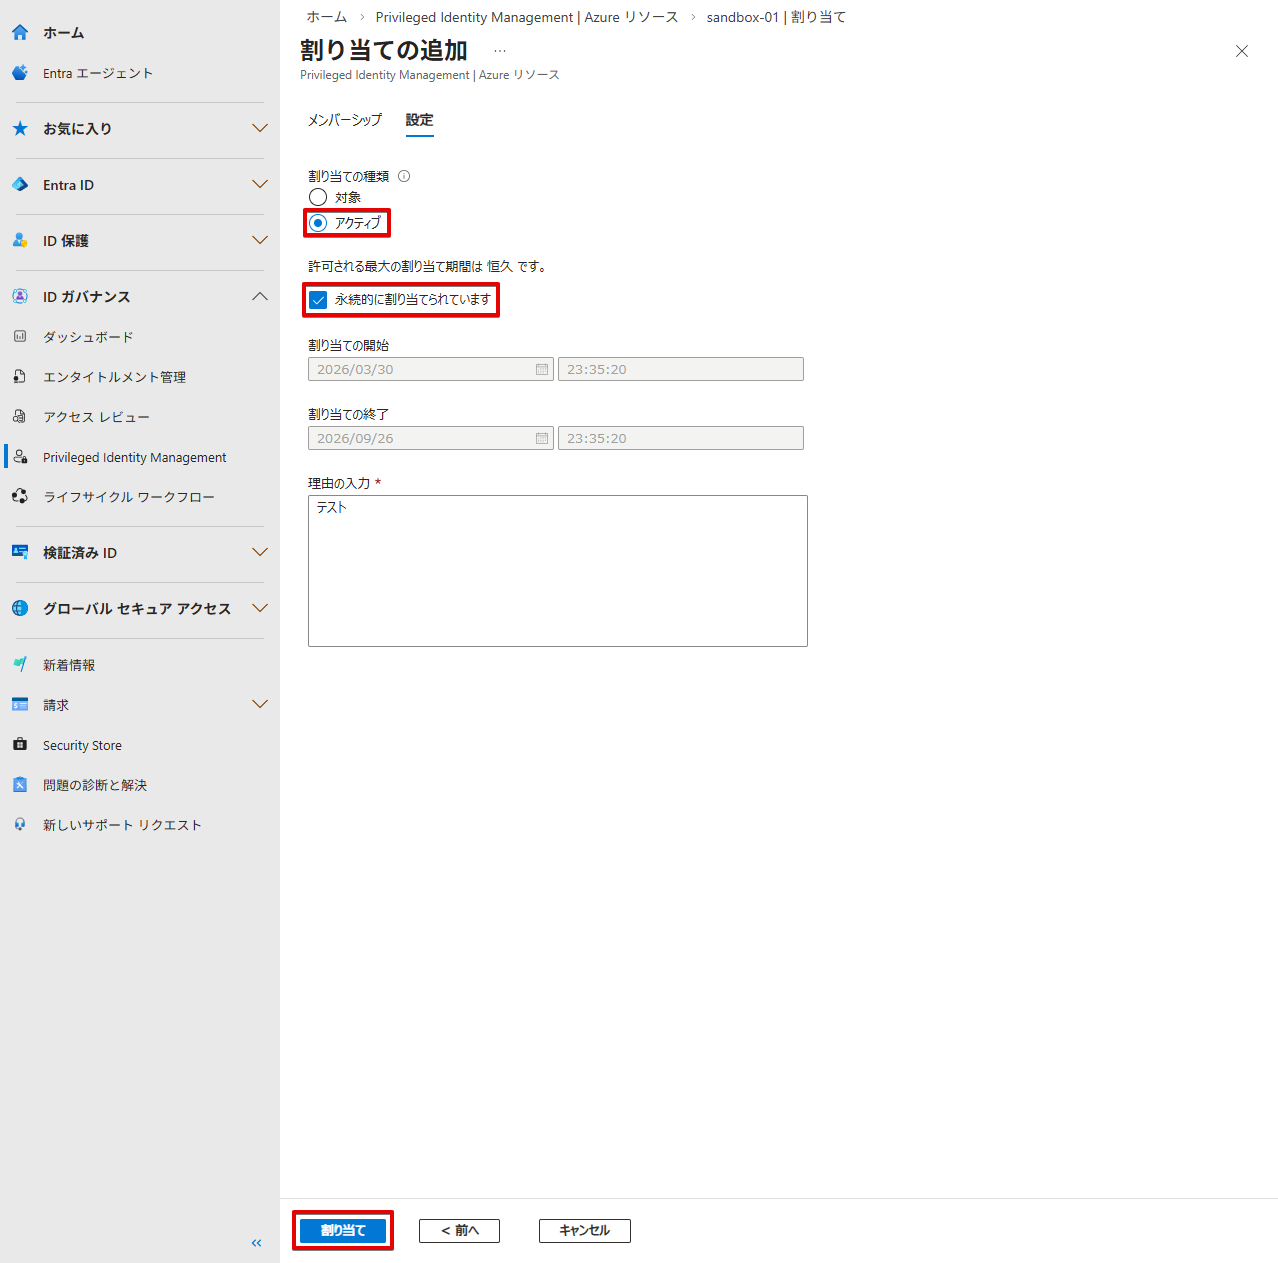Click the < 前へ button
The image size is (1278, 1263).
(x=459, y=1231)
